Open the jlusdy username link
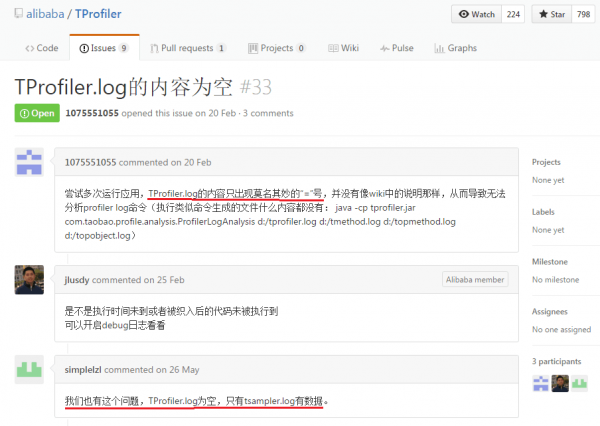Viewport: 600px width, 426px height. (x=77, y=280)
